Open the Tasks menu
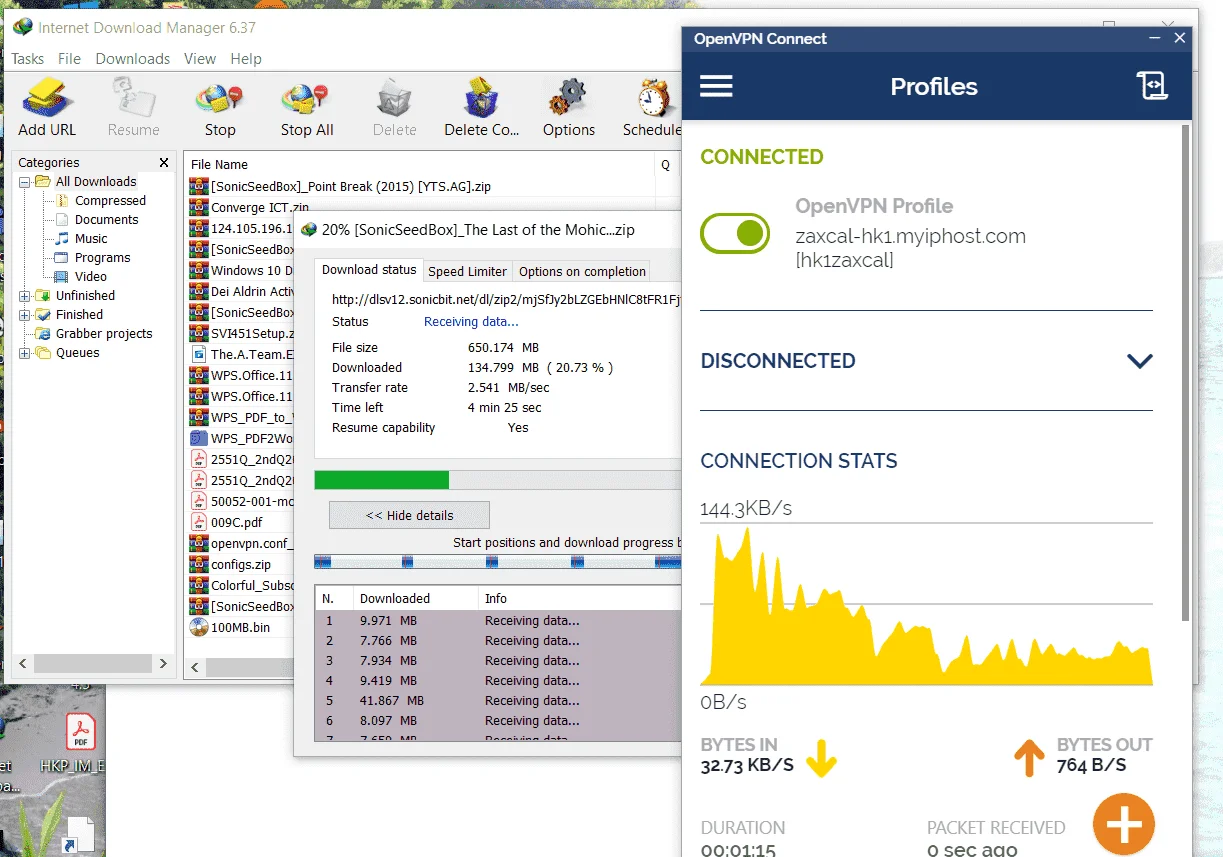 [28, 59]
